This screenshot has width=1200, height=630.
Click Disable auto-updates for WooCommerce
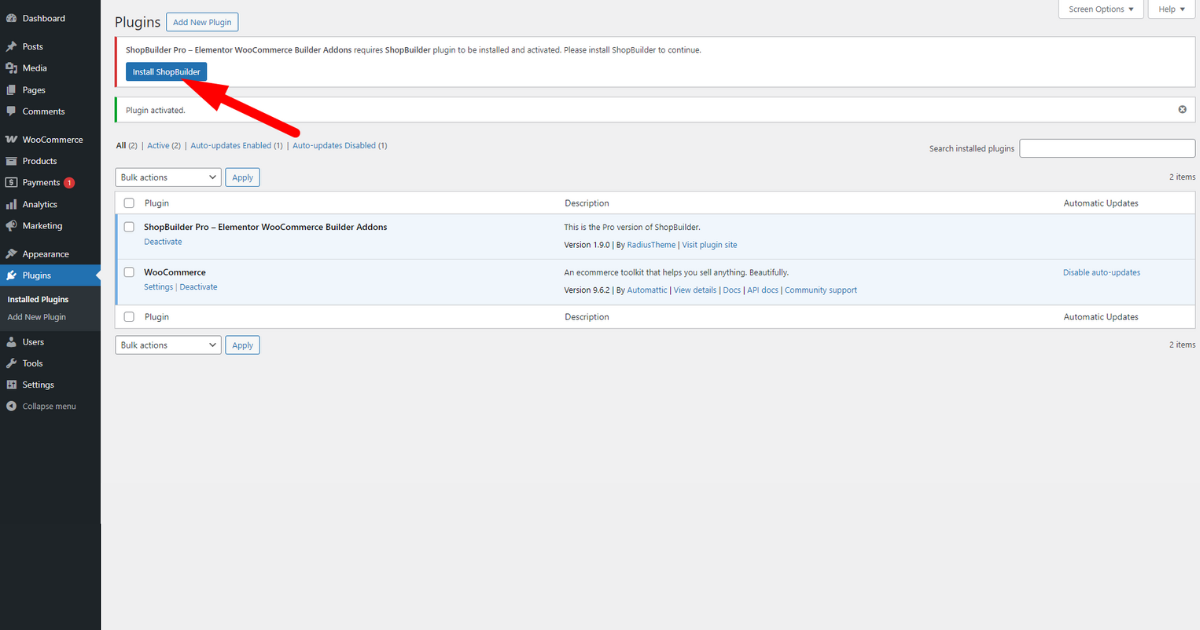[x=1101, y=272]
